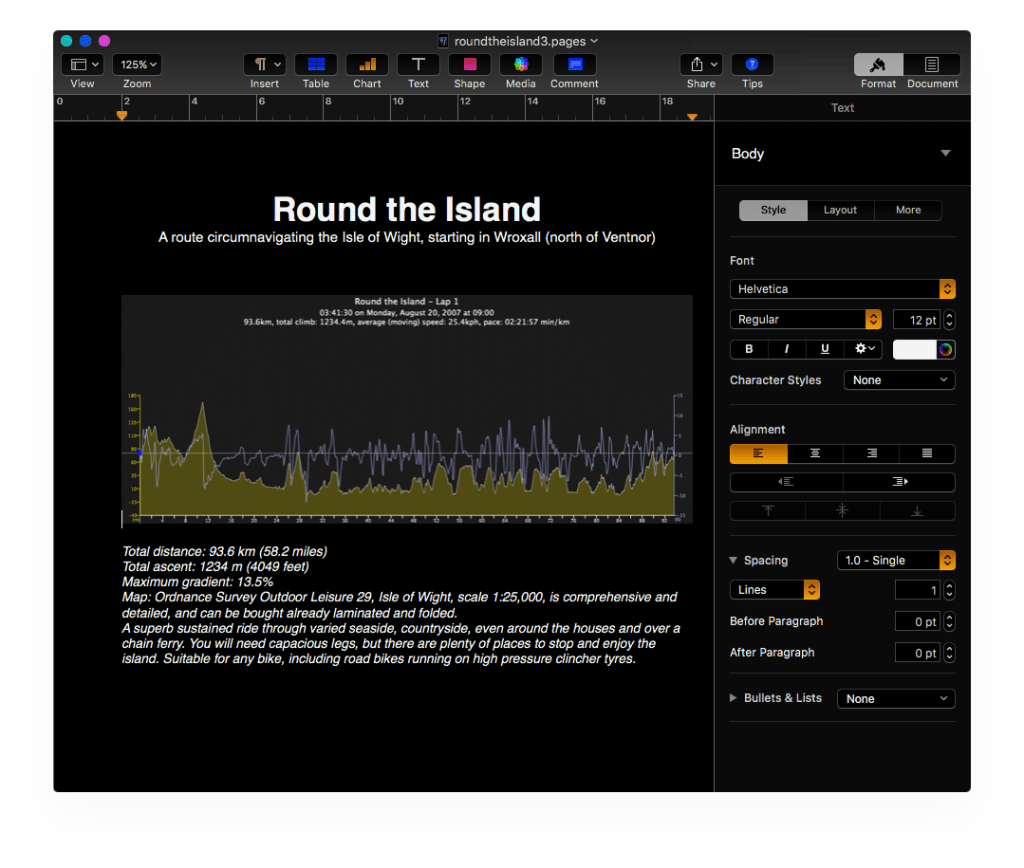Open the Media browser icon
Image resolution: width=1024 pixels, height=868 pixels.
tap(520, 65)
